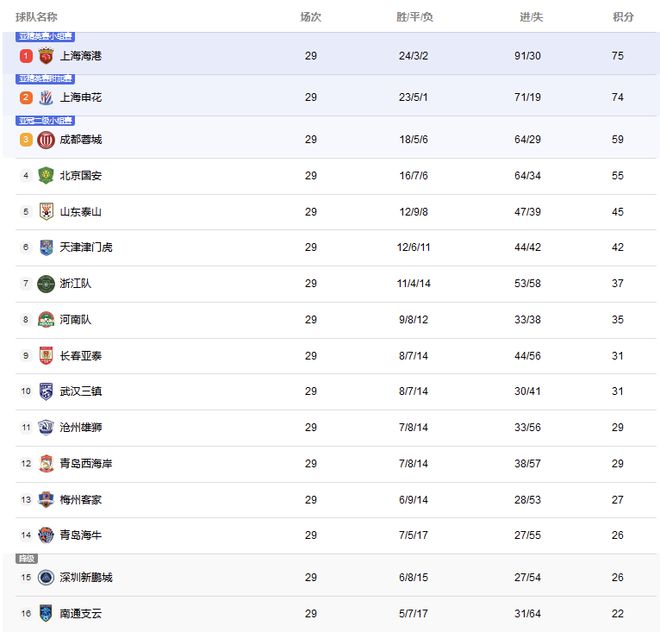Open the 青岛西海岸 team name link
Image resolution: width=660 pixels, height=632 pixels.
pyautogui.click(x=86, y=464)
